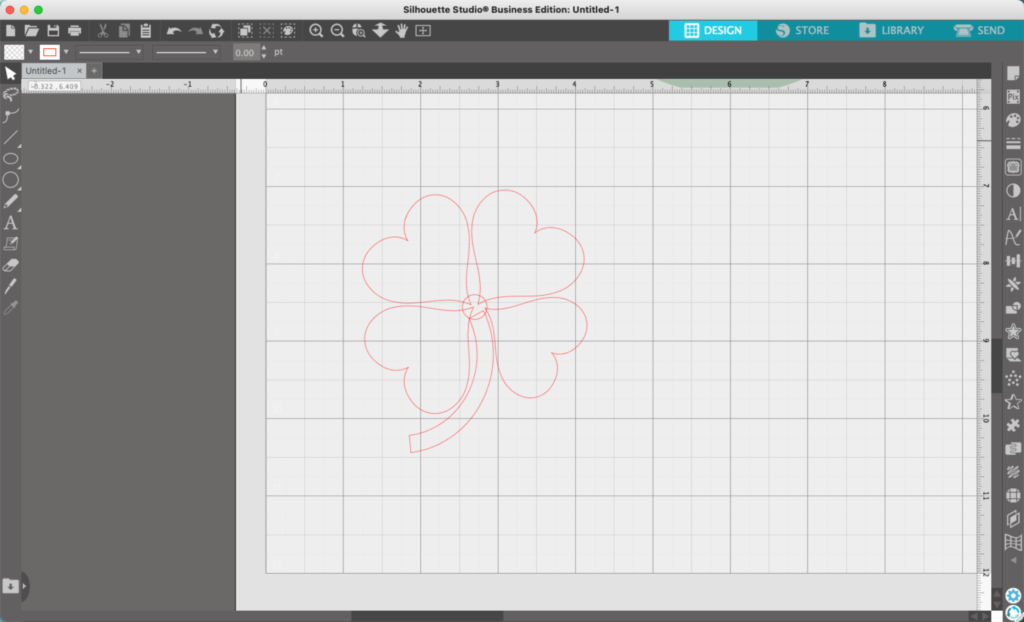The width and height of the screenshot is (1024, 622).
Task: Open library folder icon bottom left
Action: [10, 585]
